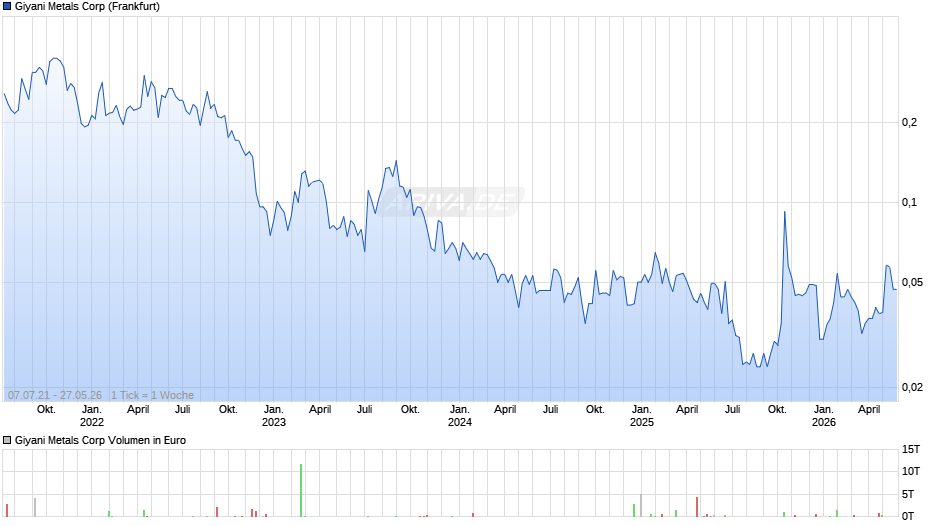
Task: Click the 0,05 price axis label
Action: point(912,282)
